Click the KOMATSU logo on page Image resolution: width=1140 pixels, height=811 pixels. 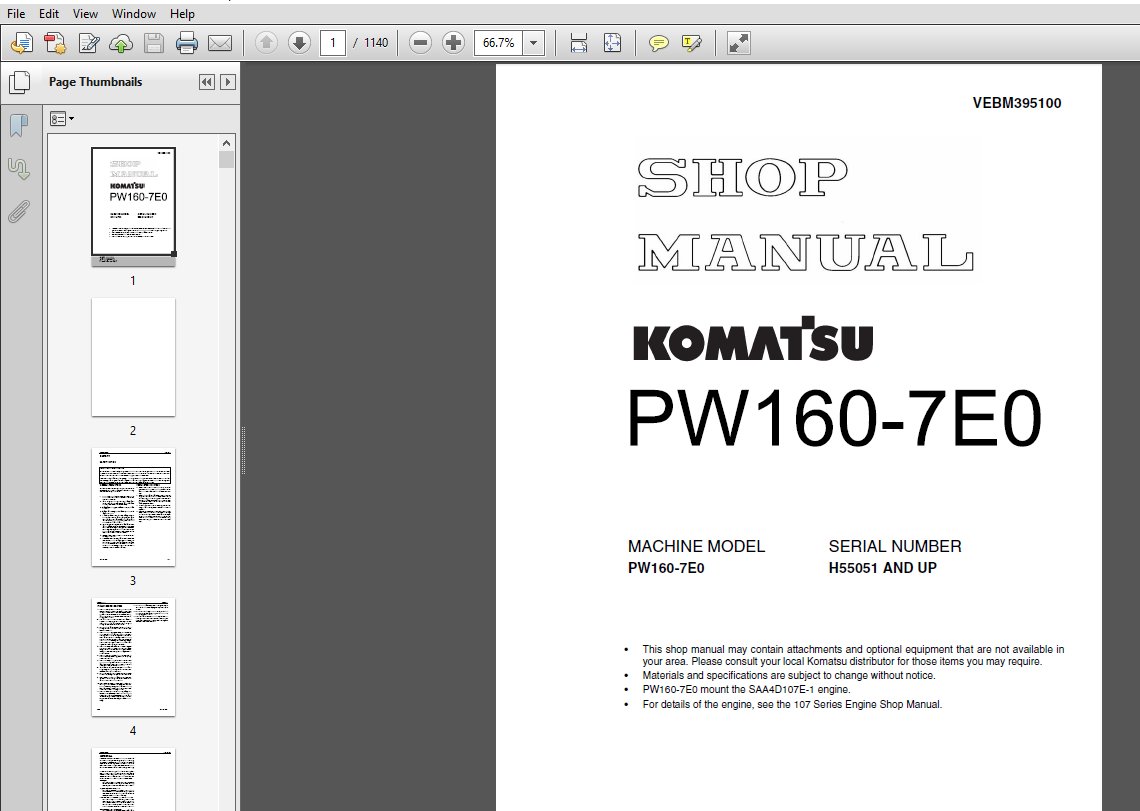click(752, 339)
